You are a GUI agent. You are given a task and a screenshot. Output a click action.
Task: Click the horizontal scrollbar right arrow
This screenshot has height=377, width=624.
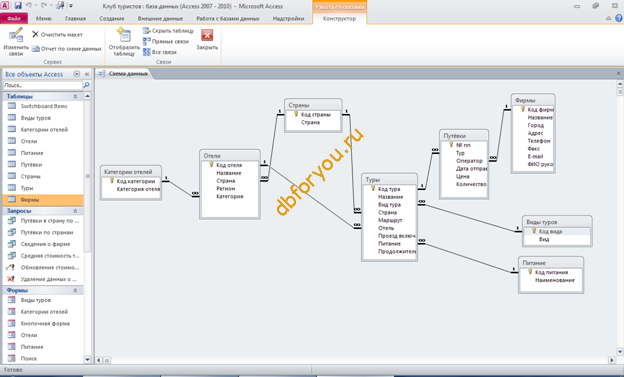pyautogui.click(x=612, y=360)
